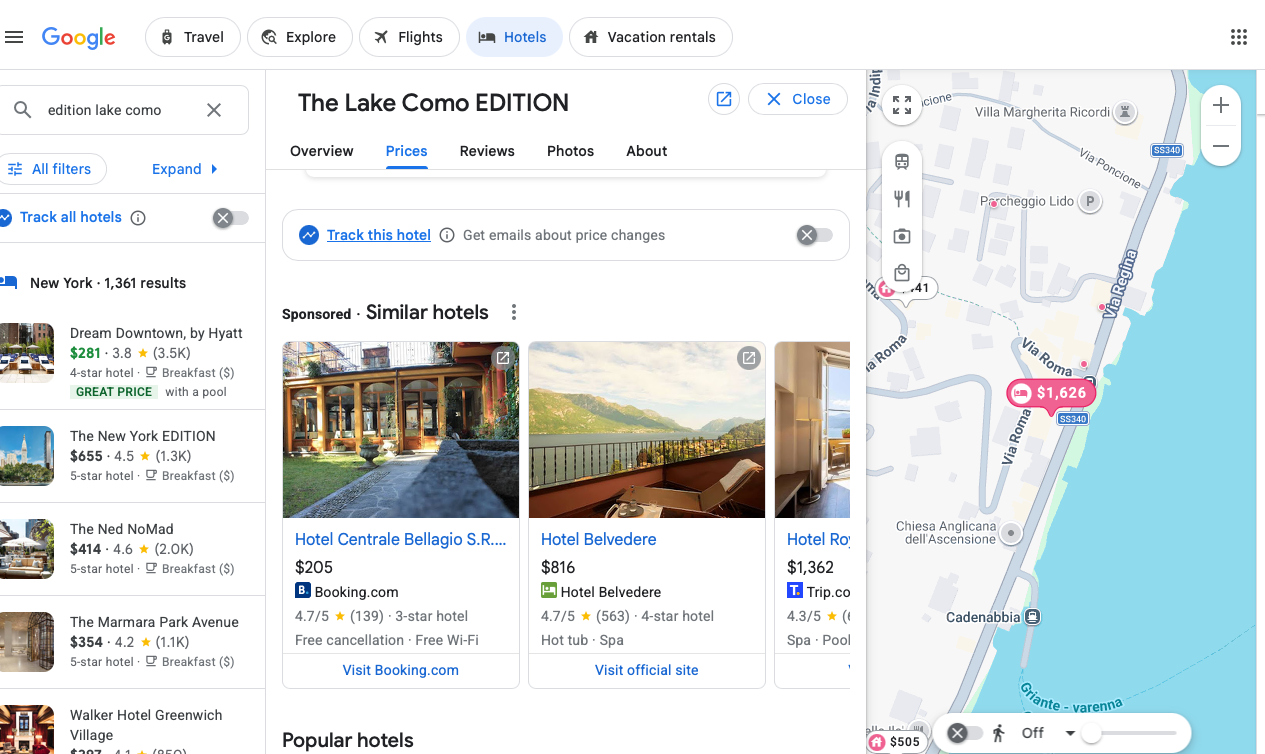Go to Flights section
This screenshot has width=1265, height=754.
pyautogui.click(x=409, y=37)
